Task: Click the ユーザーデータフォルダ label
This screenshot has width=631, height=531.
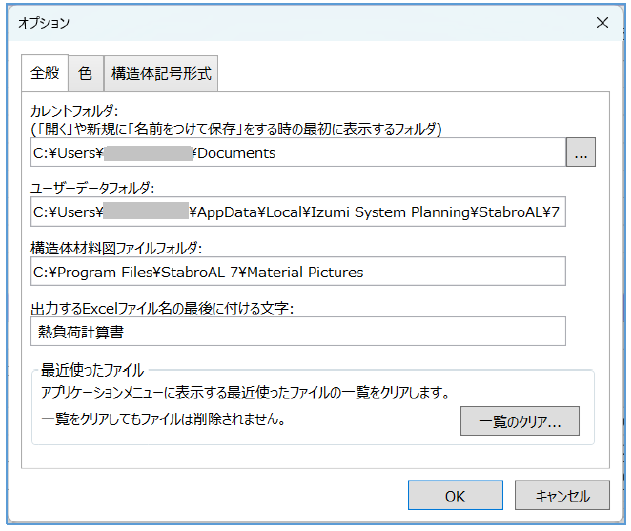Action: (93, 188)
